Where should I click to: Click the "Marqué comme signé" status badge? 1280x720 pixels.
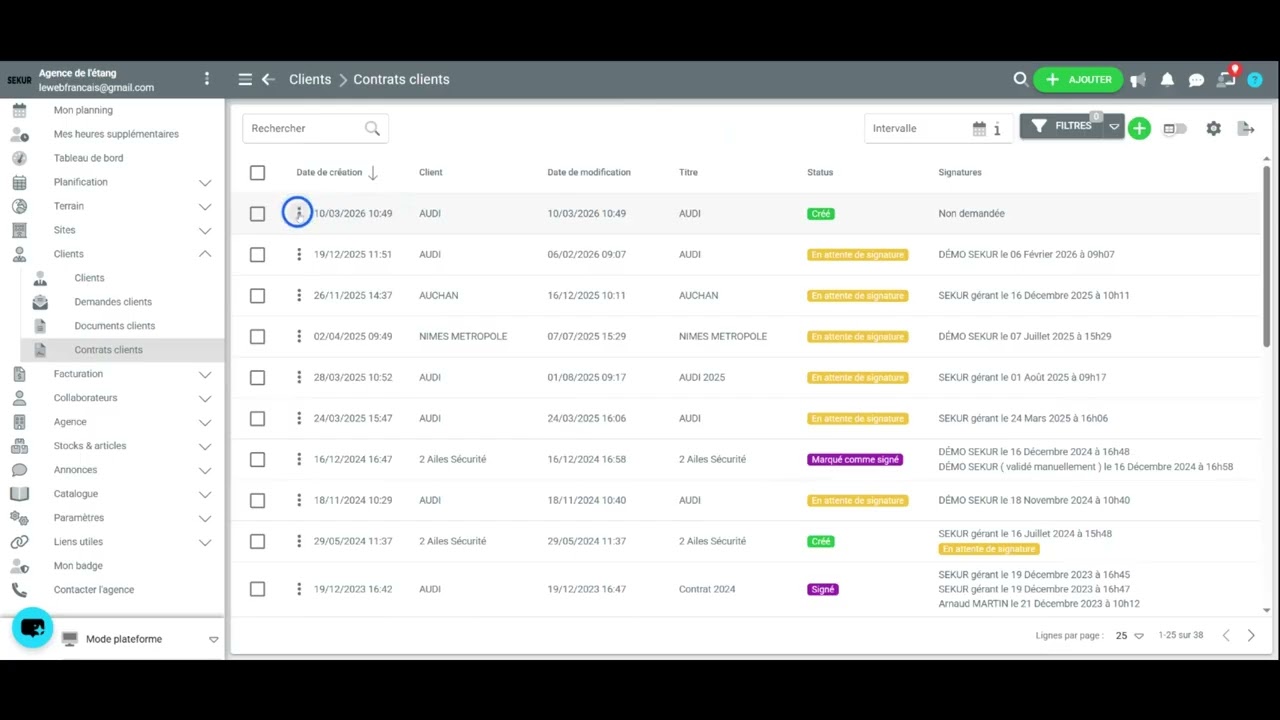855,460
